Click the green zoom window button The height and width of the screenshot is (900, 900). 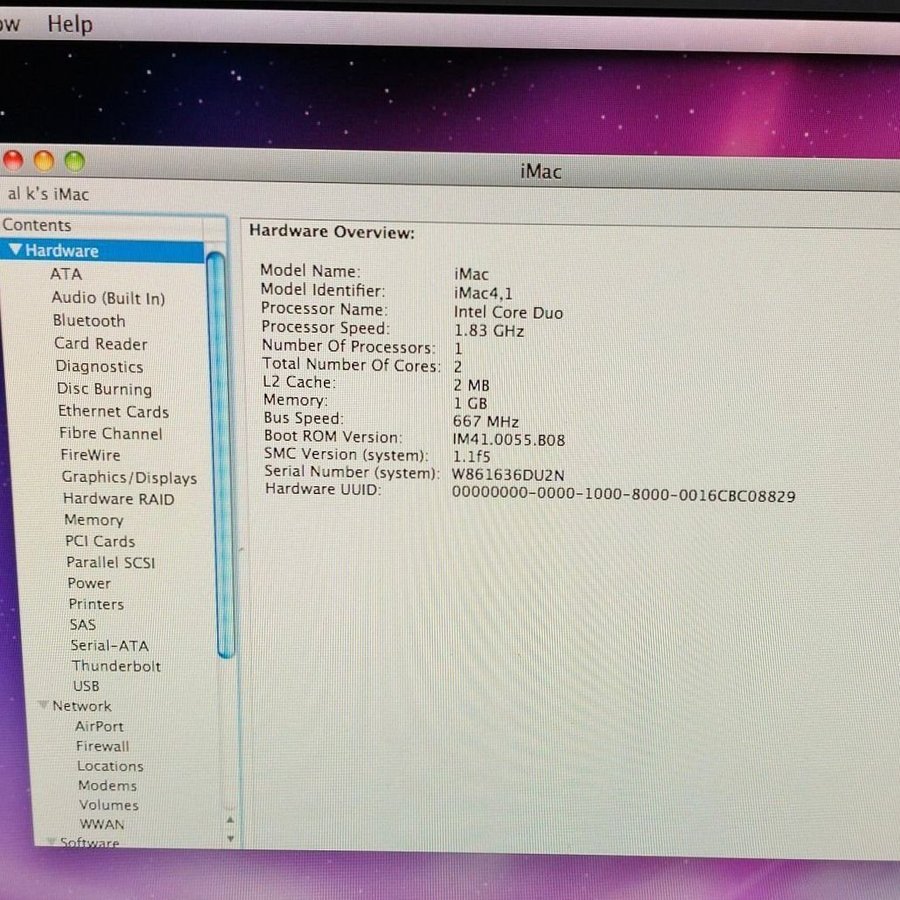tap(75, 161)
